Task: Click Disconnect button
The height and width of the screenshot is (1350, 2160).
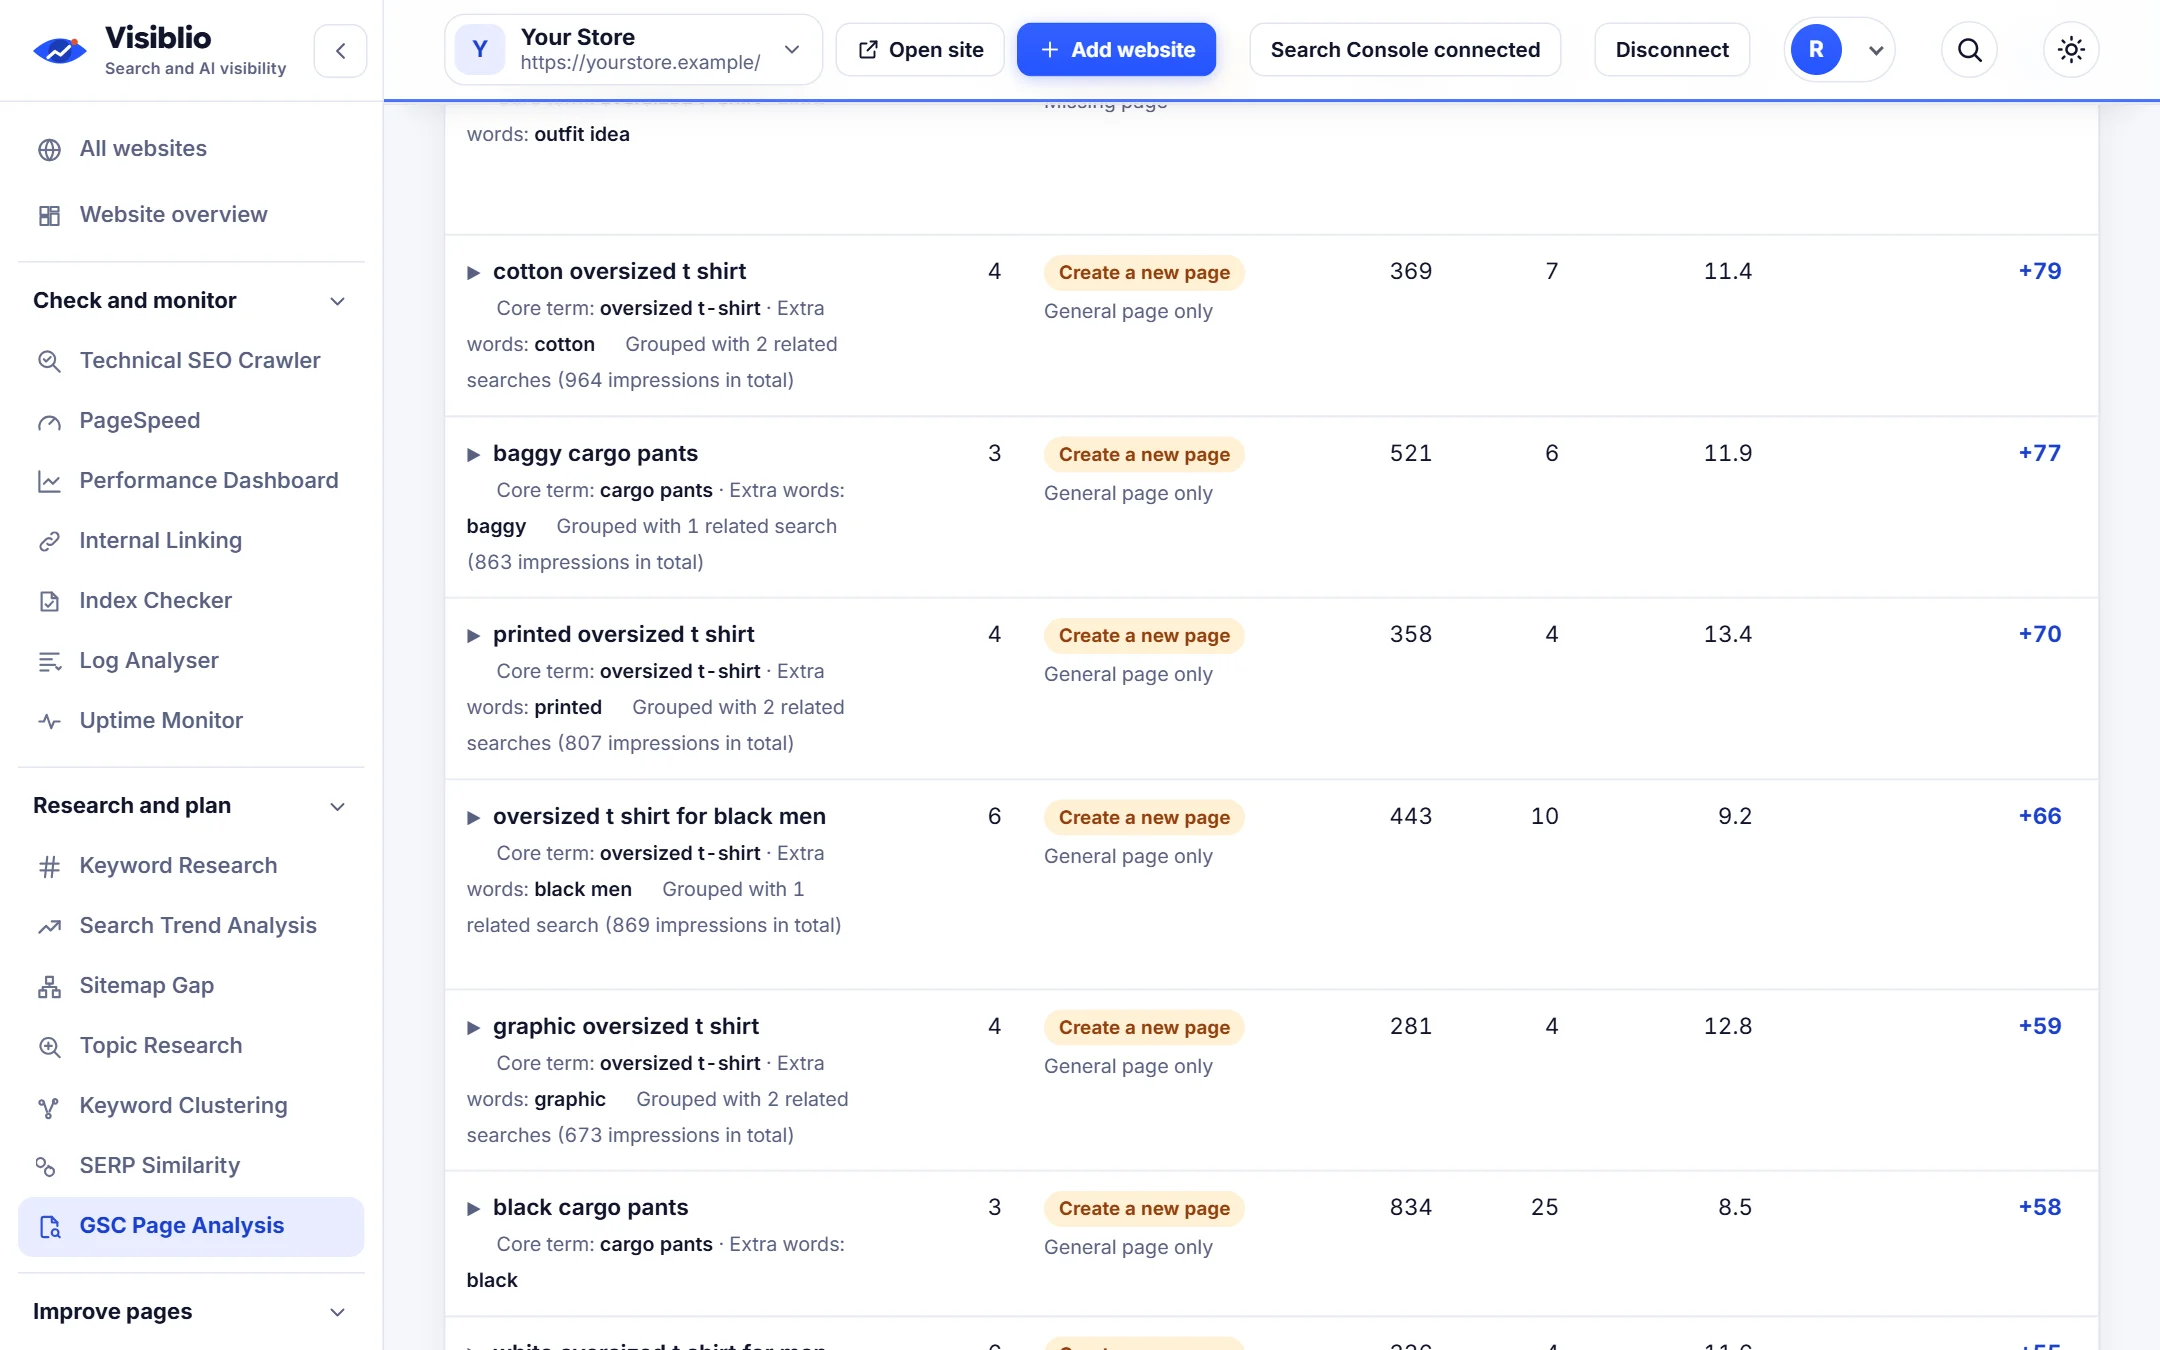Action: (x=1672, y=50)
